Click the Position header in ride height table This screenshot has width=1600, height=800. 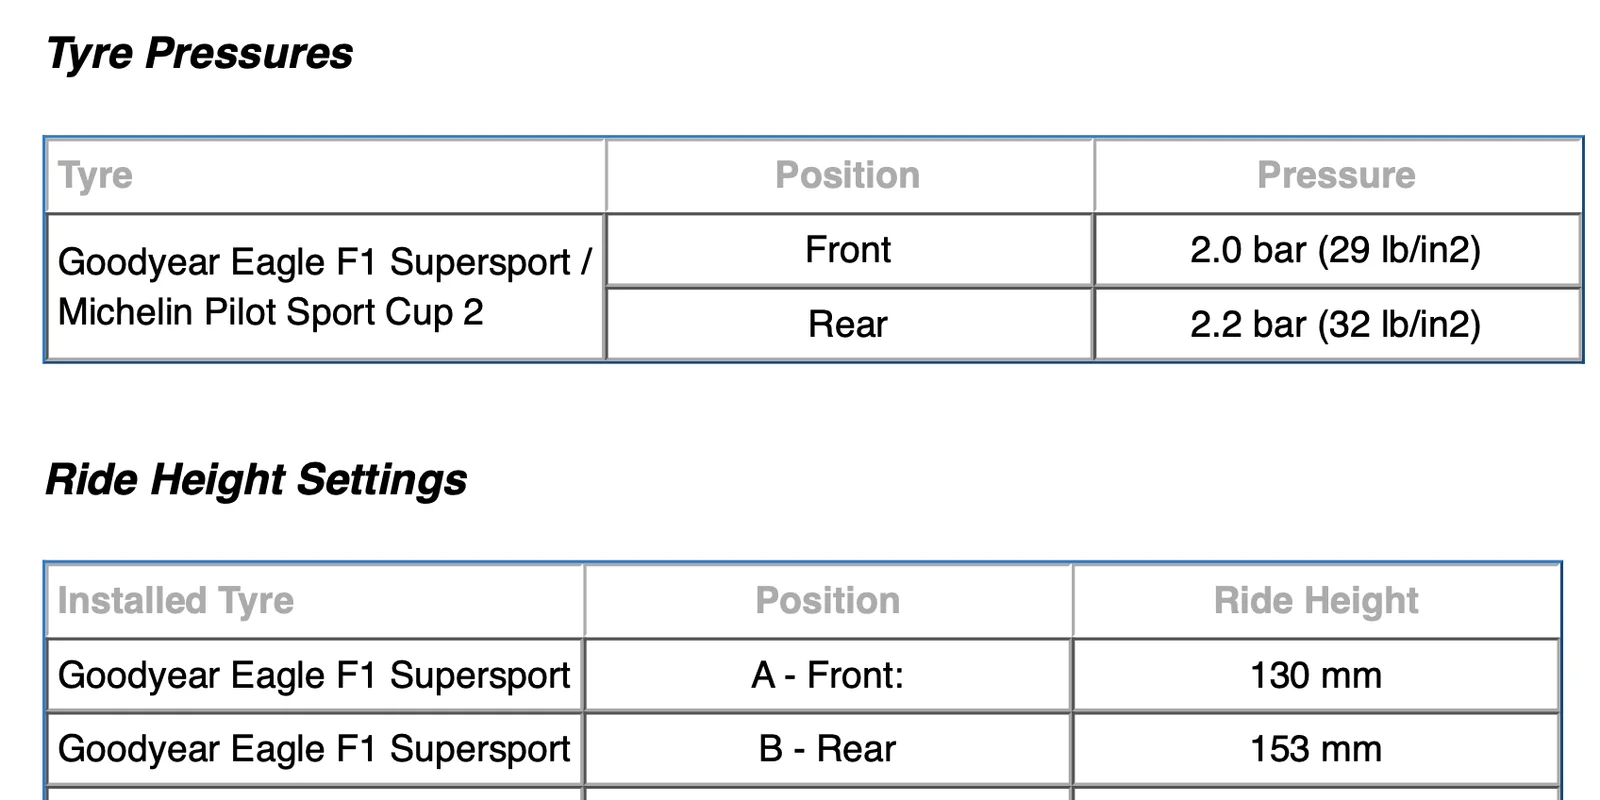click(x=828, y=601)
